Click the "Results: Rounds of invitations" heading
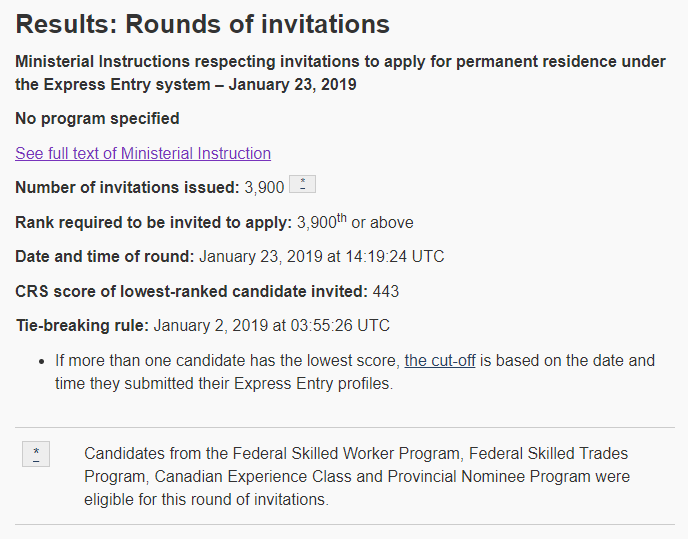This screenshot has width=688, height=539. click(x=203, y=25)
